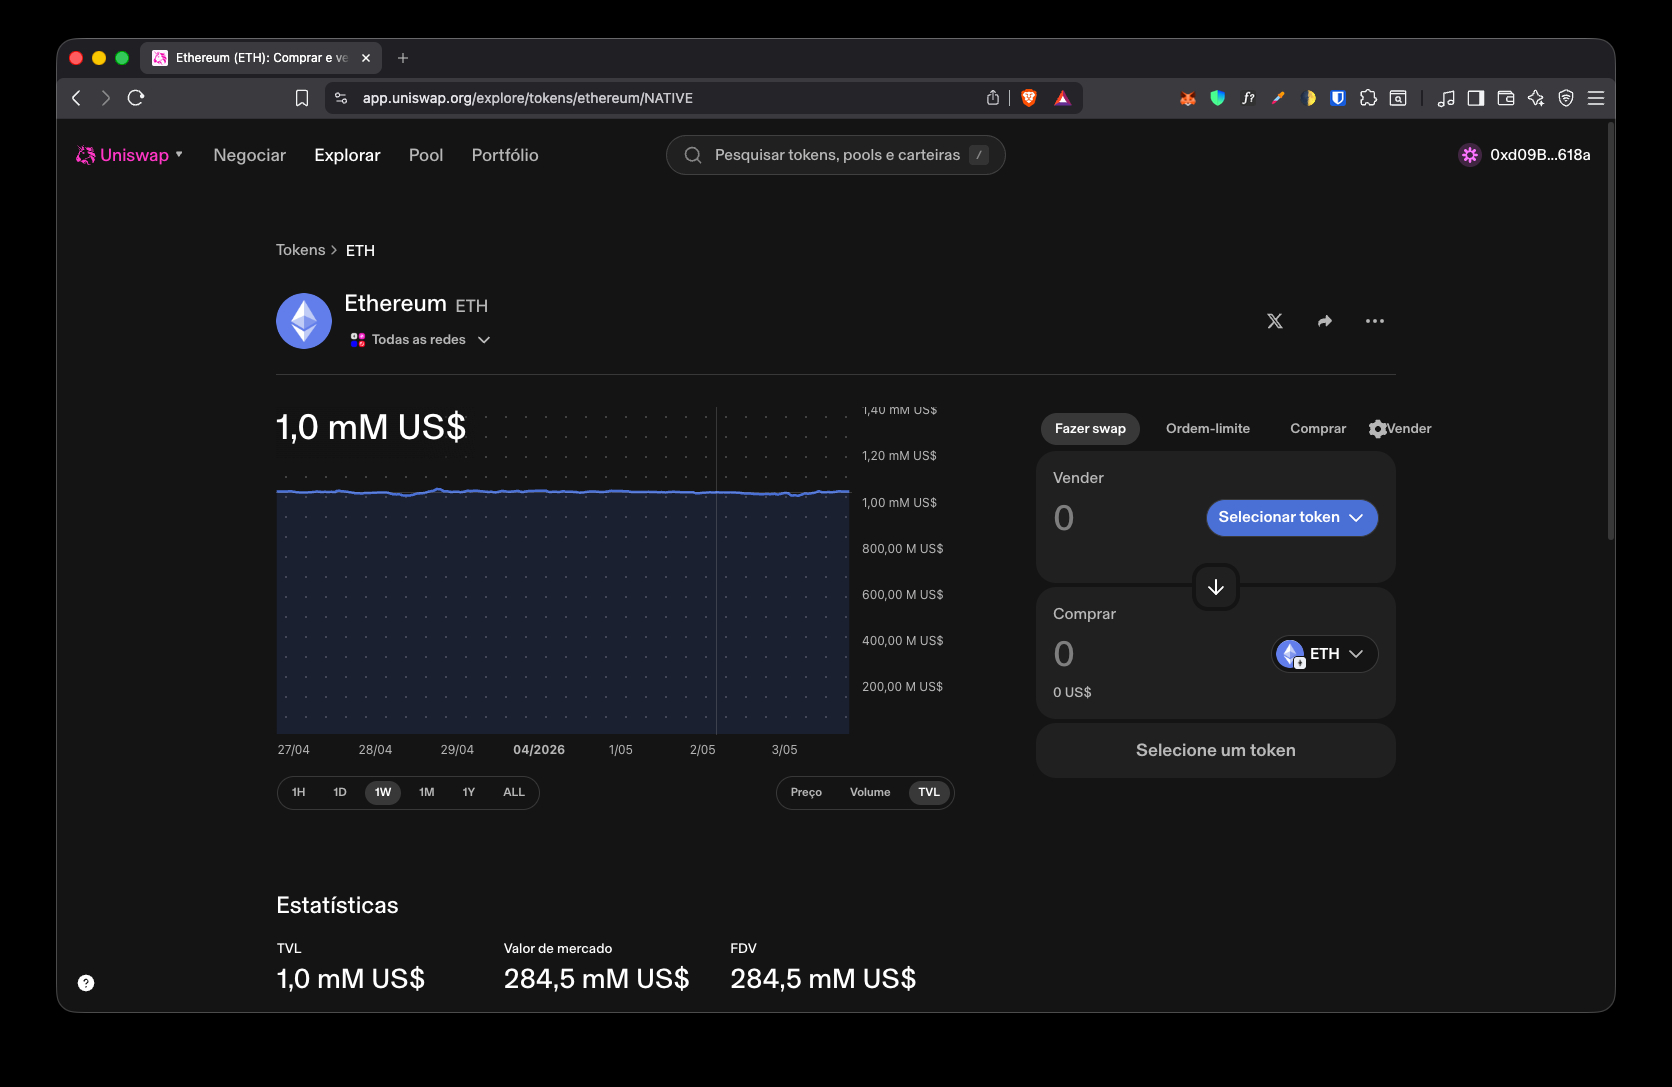Viewport: 1672px width, 1087px height.
Task: Select the Fazer swap tab
Action: (x=1090, y=429)
